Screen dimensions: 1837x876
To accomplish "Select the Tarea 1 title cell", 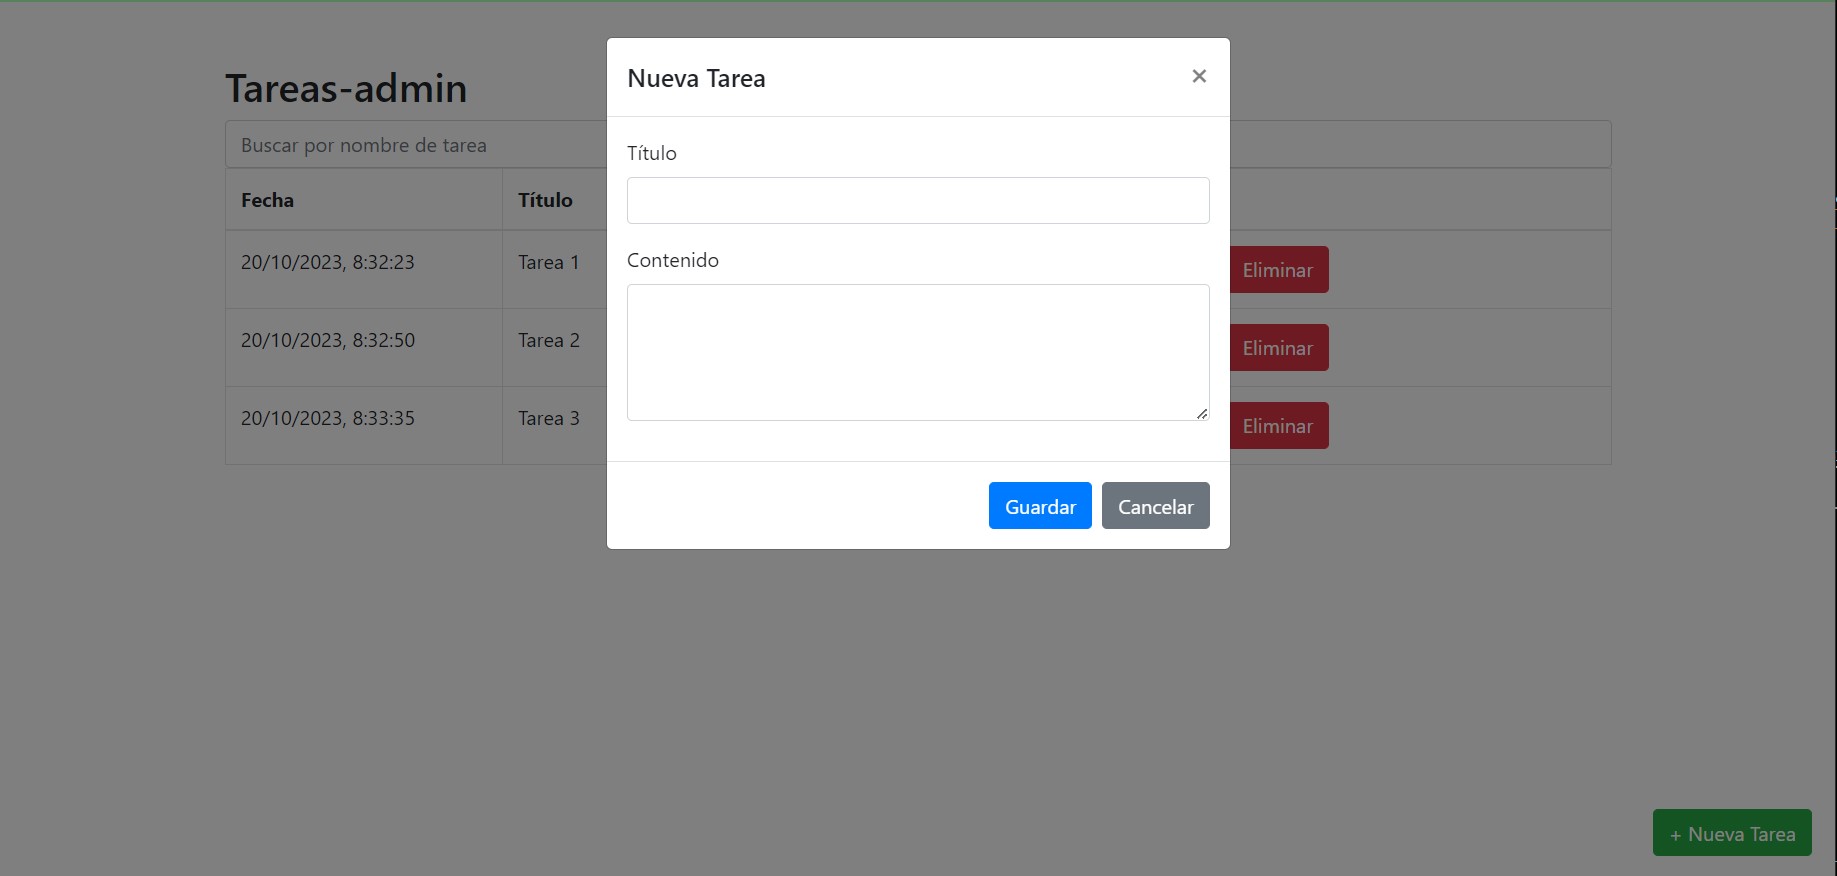I will click(x=549, y=262).
